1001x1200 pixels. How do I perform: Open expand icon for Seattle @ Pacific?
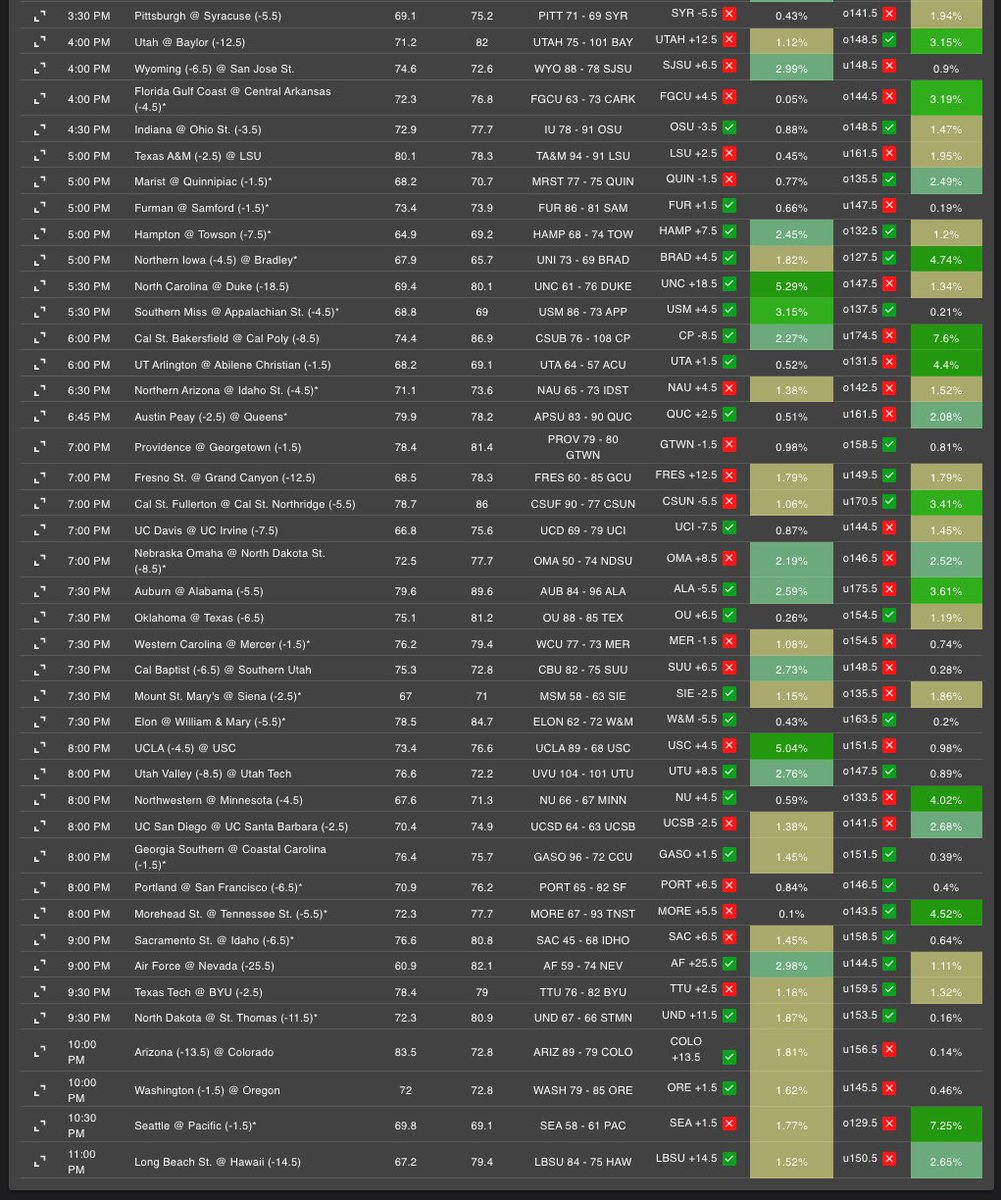click(39, 1125)
